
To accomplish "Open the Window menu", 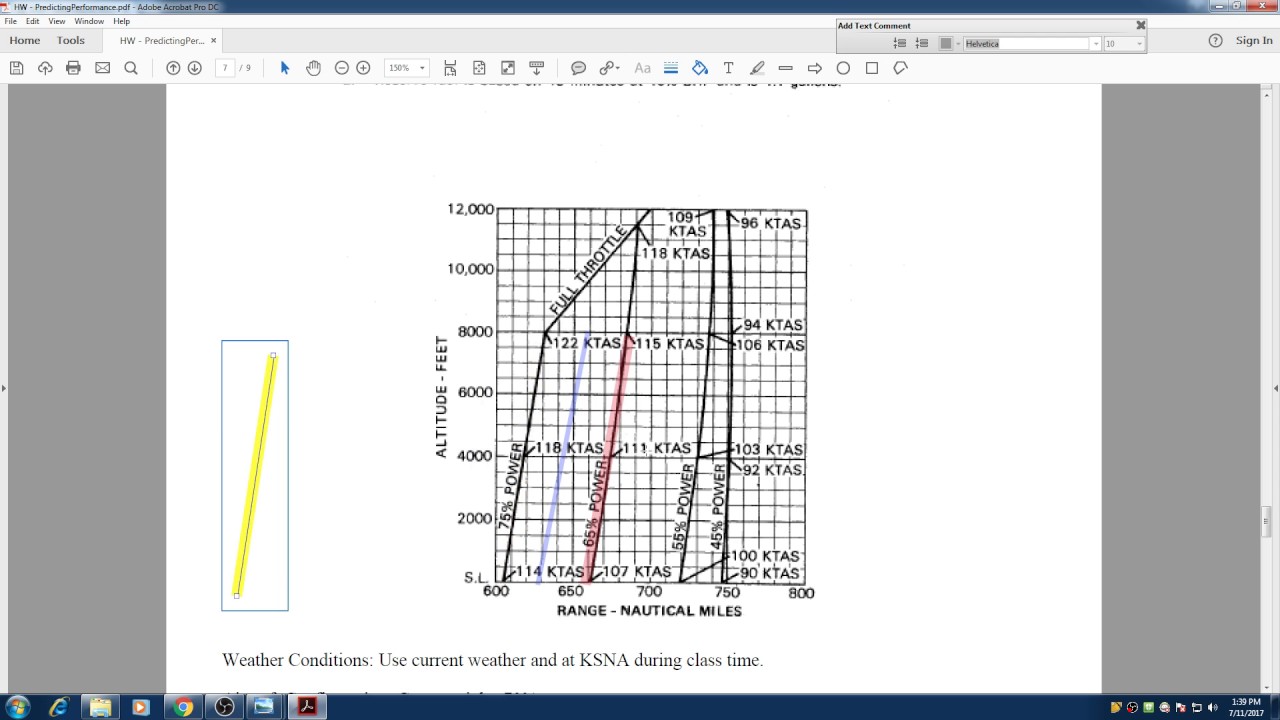I will pyautogui.click(x=89, y=21).
